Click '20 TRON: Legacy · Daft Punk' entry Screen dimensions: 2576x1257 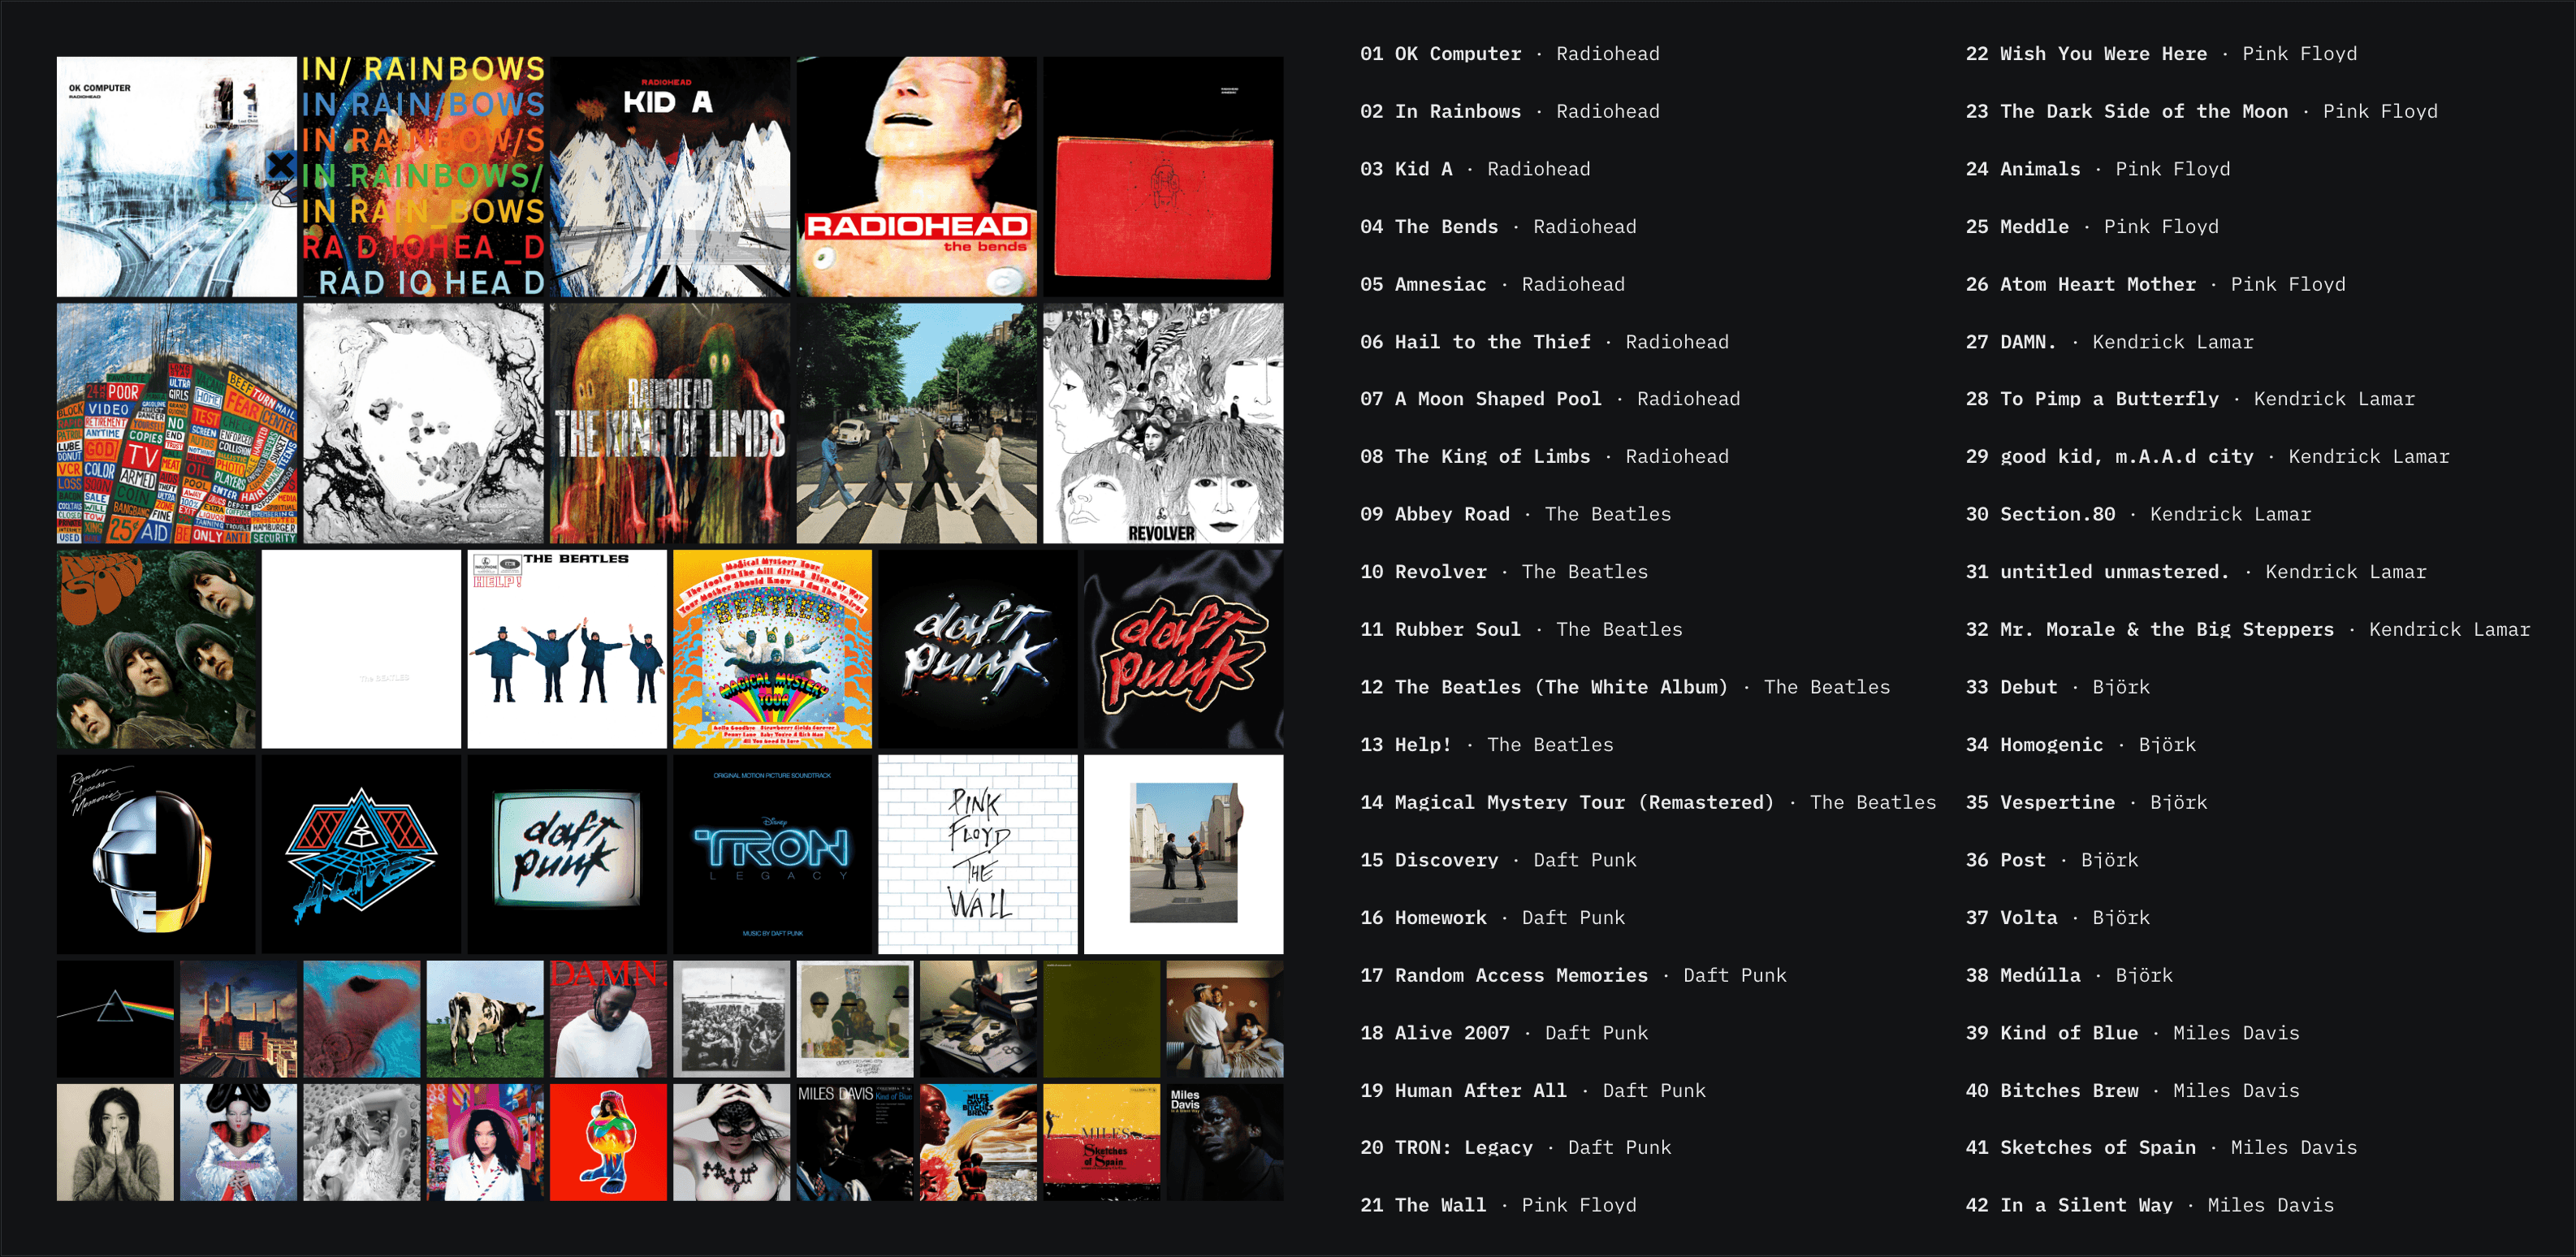(x=1515, y=1148)
